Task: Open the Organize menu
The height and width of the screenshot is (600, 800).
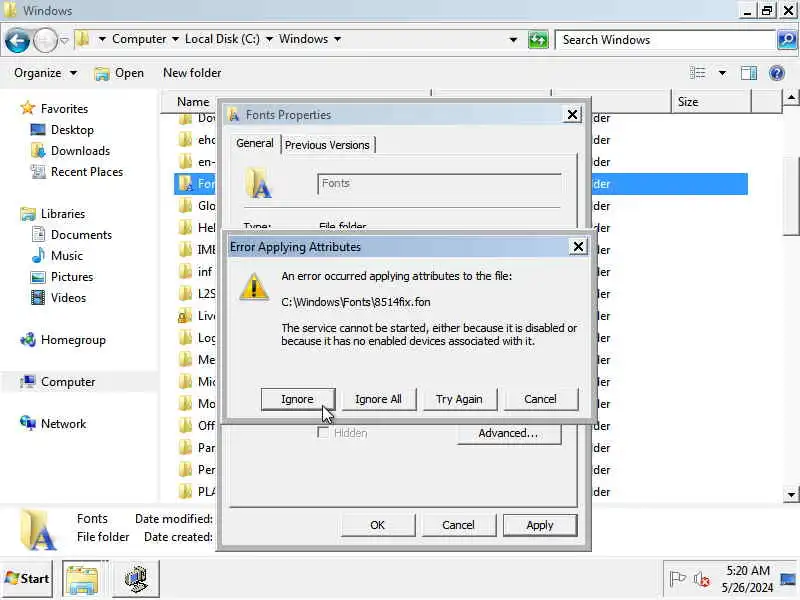Action: (x=45, y=73)
